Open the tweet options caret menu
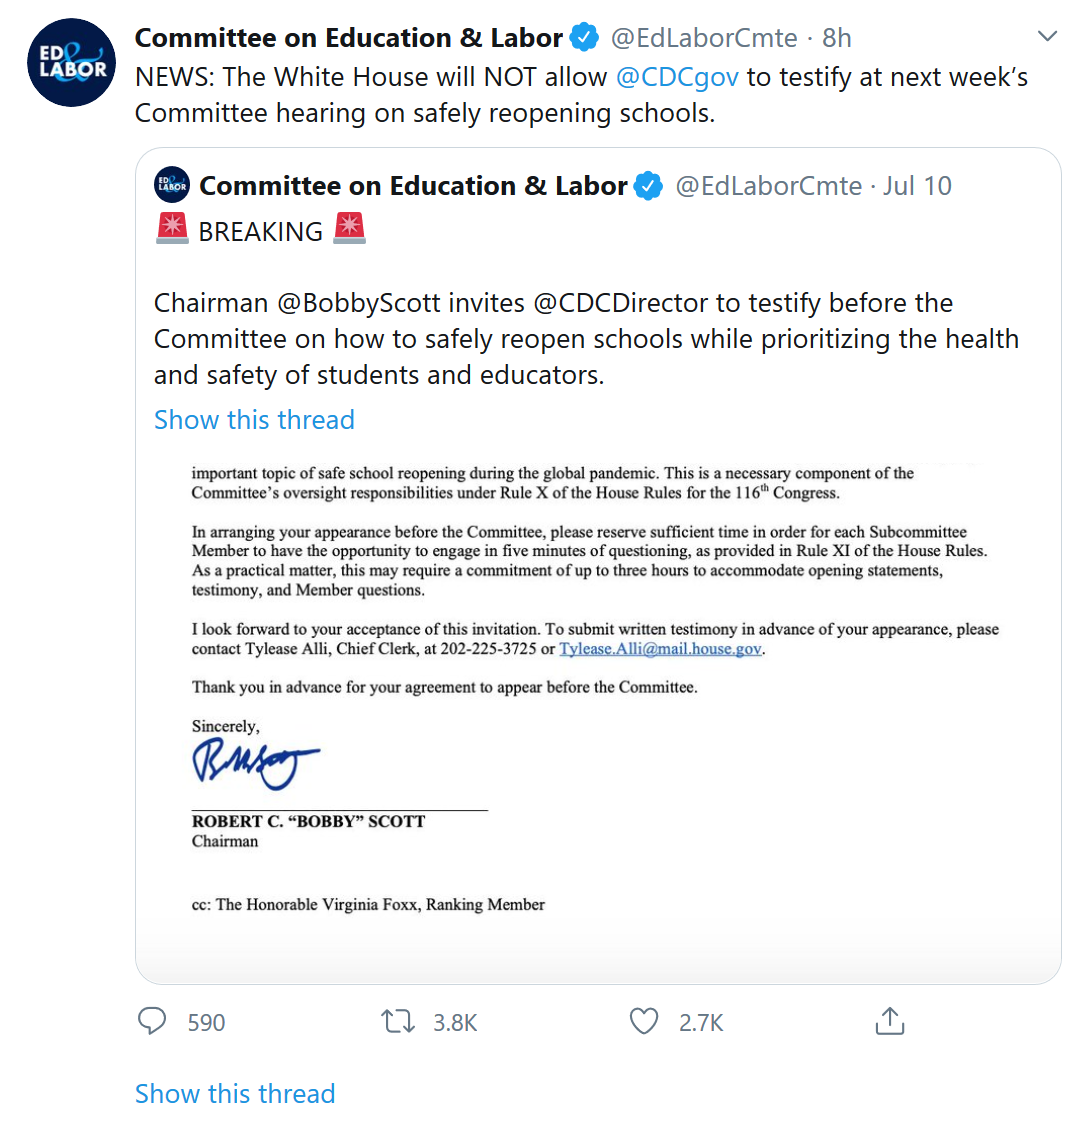 [1047, 34]
